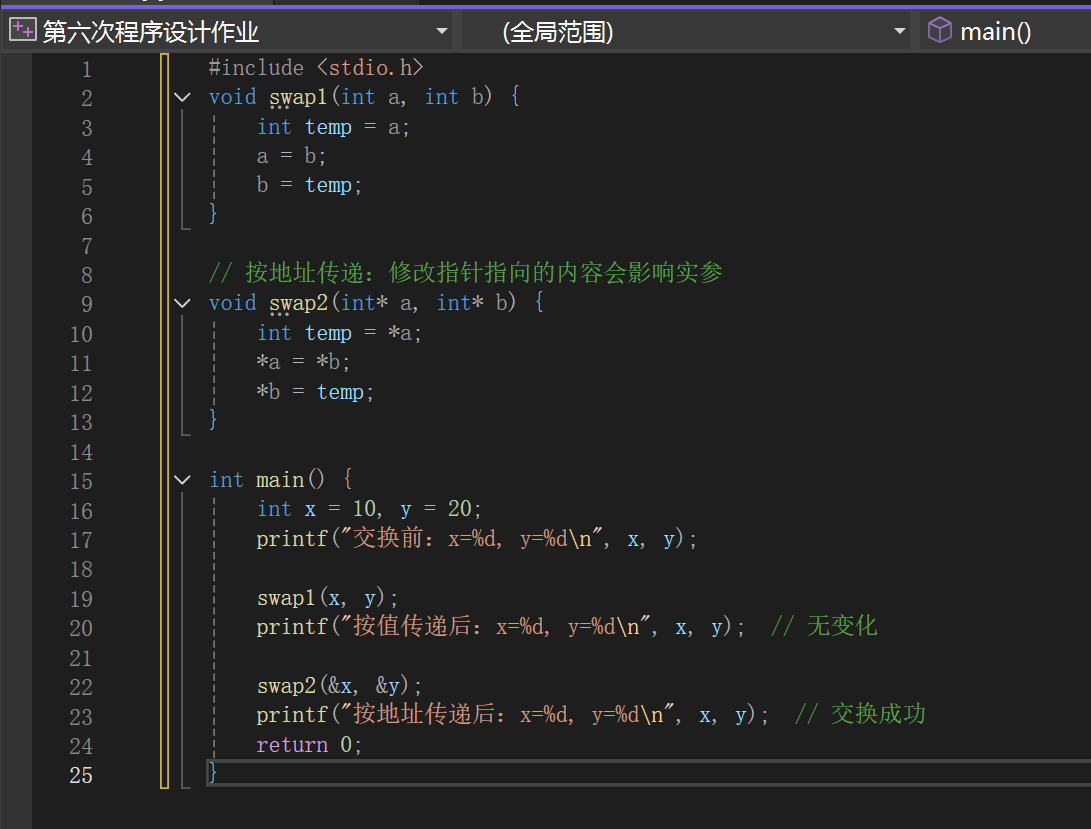Click line number 25 in gutter
The height and width of the screenshot is (829, 1091).
pos(81,775)
